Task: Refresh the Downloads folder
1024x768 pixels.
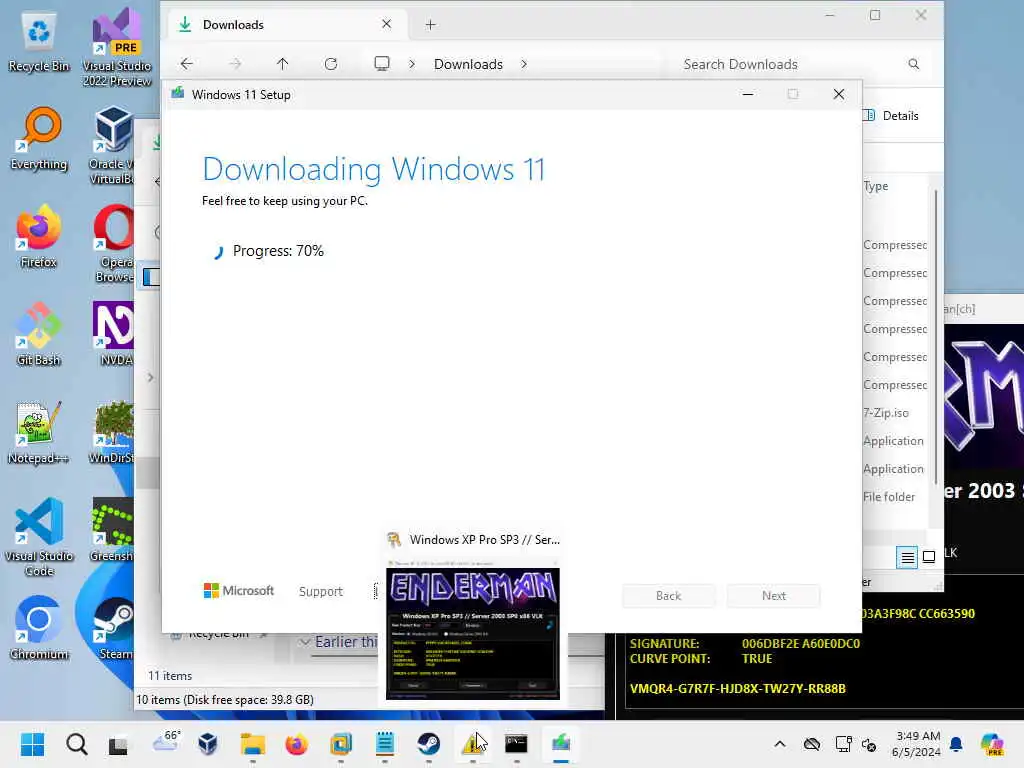Action: click(331, 63)
